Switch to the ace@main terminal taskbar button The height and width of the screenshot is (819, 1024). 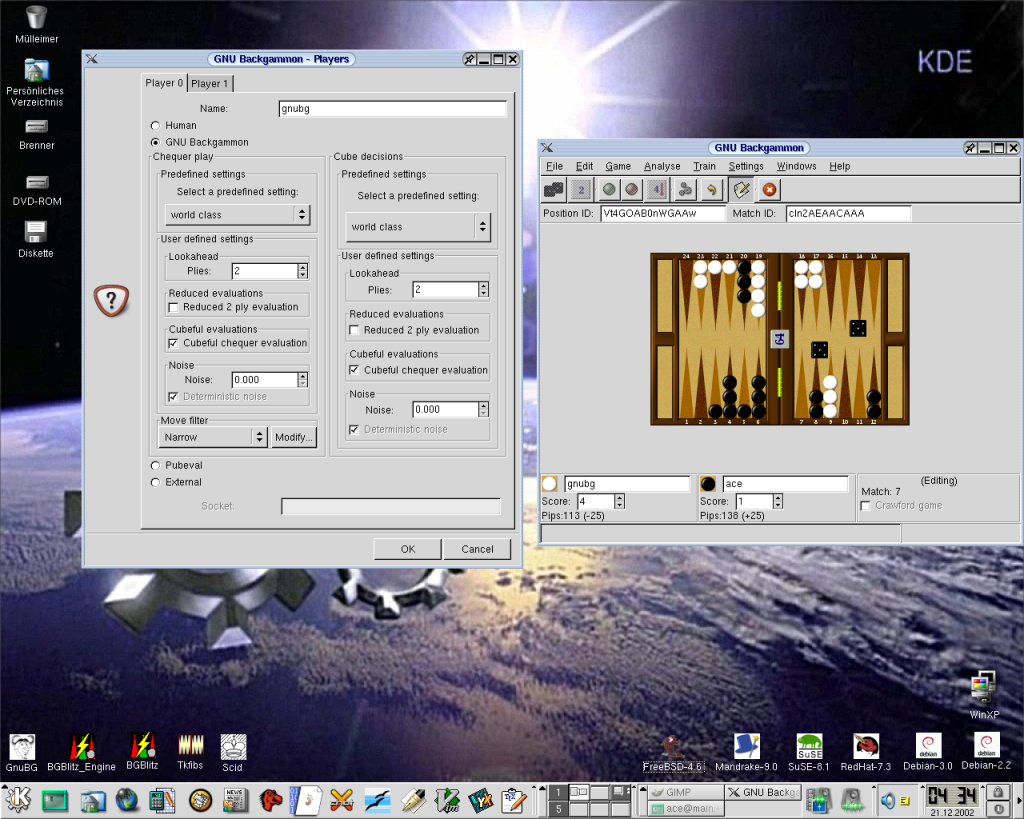[x=685, y=809]
